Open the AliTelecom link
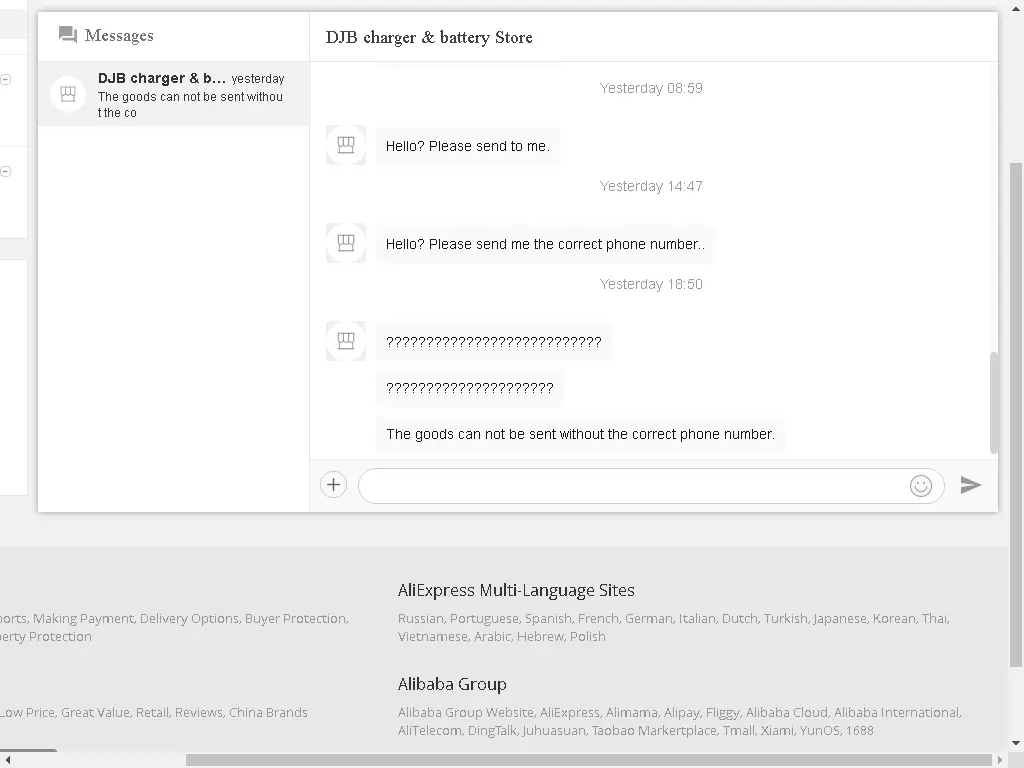 (431, 731)
